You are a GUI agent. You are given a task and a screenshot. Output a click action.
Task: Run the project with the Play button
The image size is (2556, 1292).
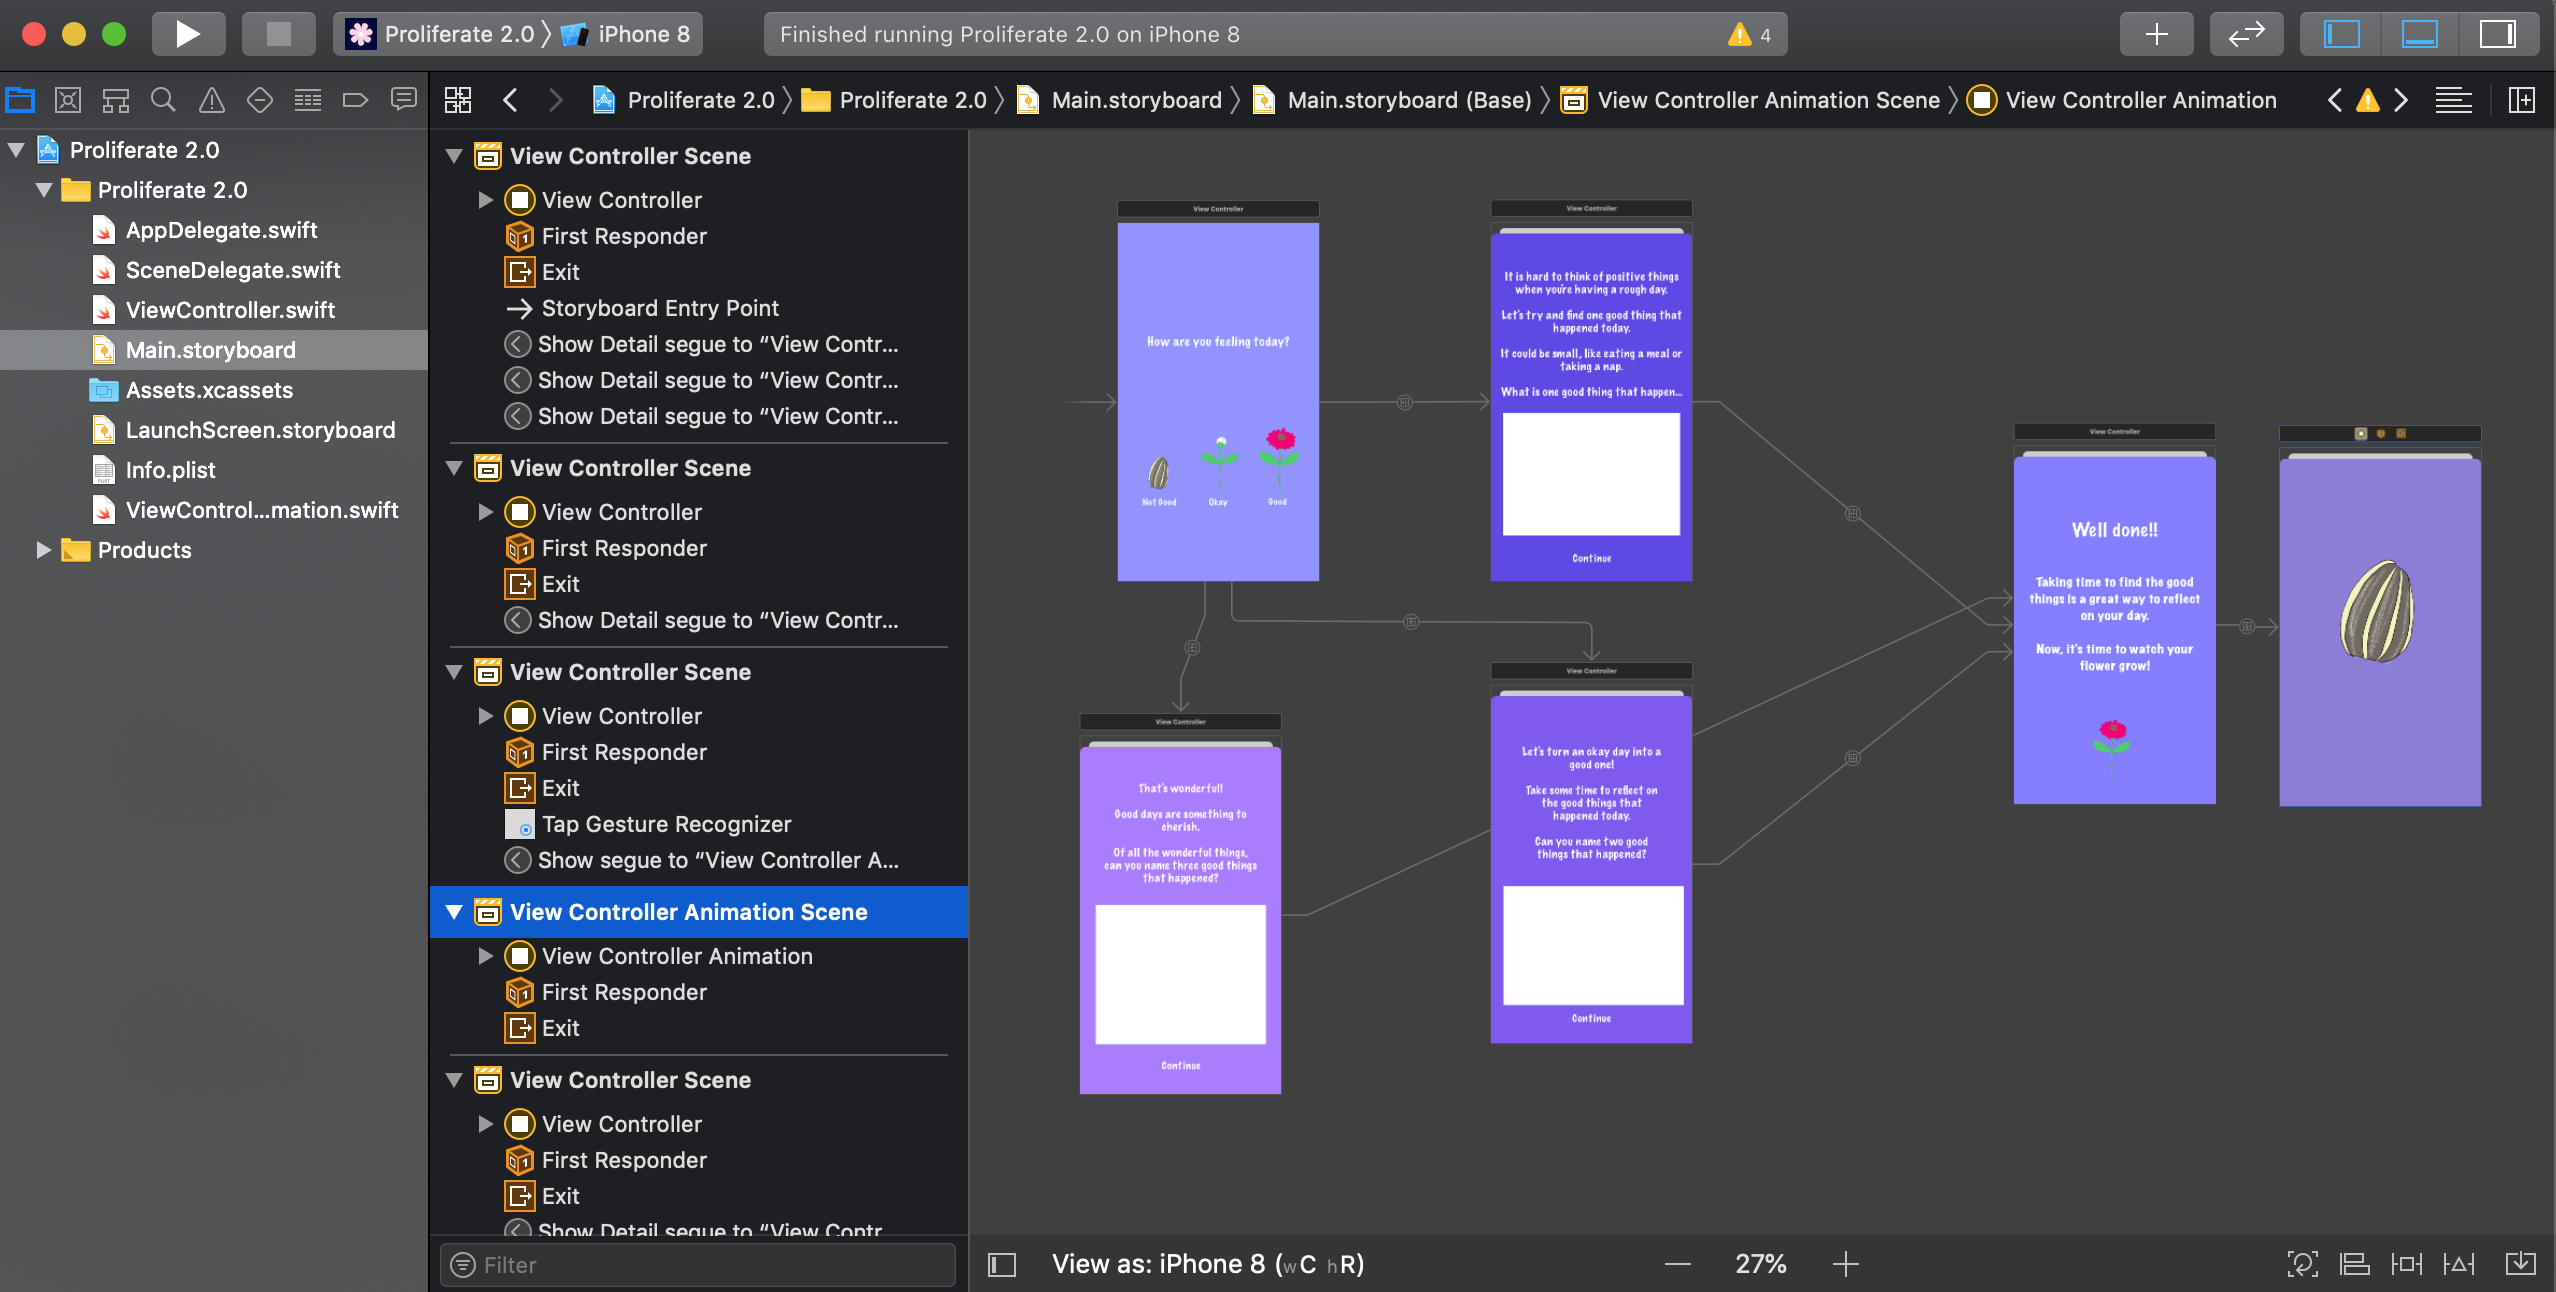(x=187, y=34)
